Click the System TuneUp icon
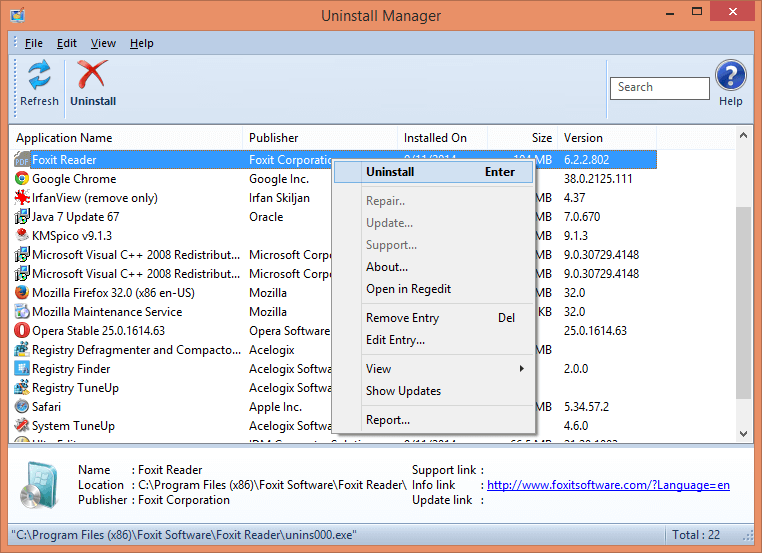The height and width of the screenshot is (553, 762). click(x=22, y=425)
